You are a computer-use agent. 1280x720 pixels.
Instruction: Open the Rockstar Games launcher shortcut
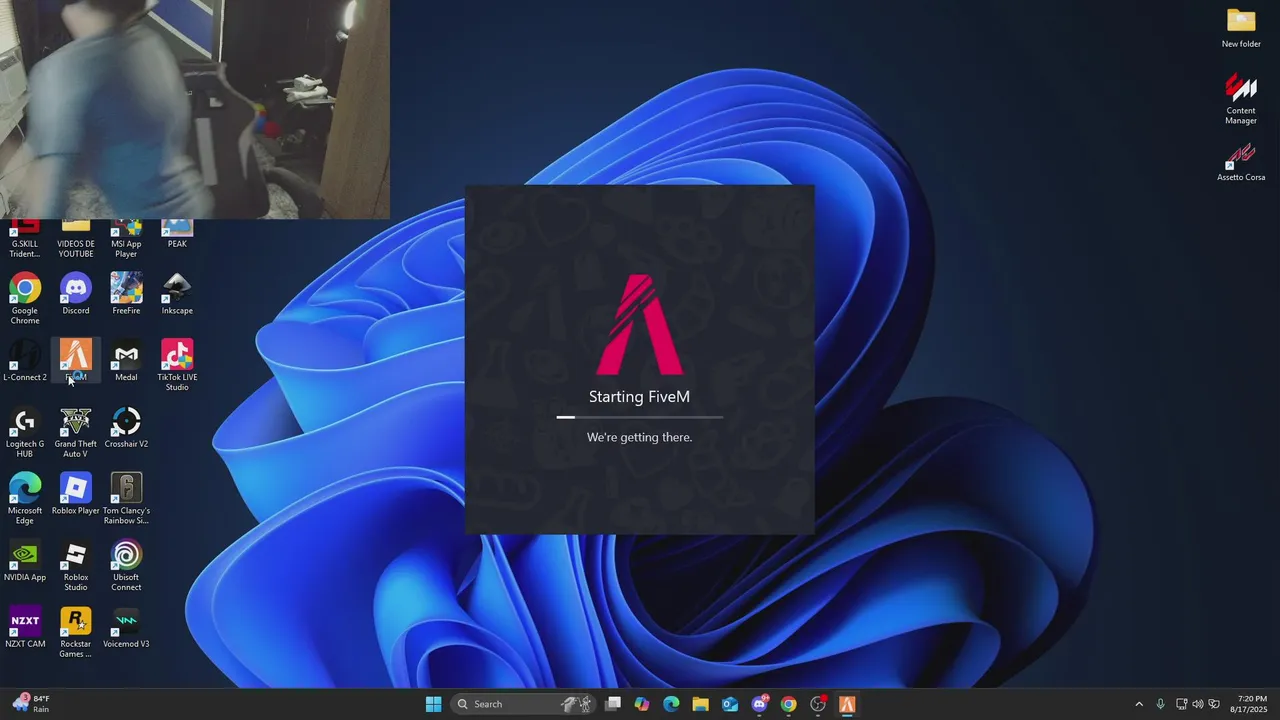76,632
